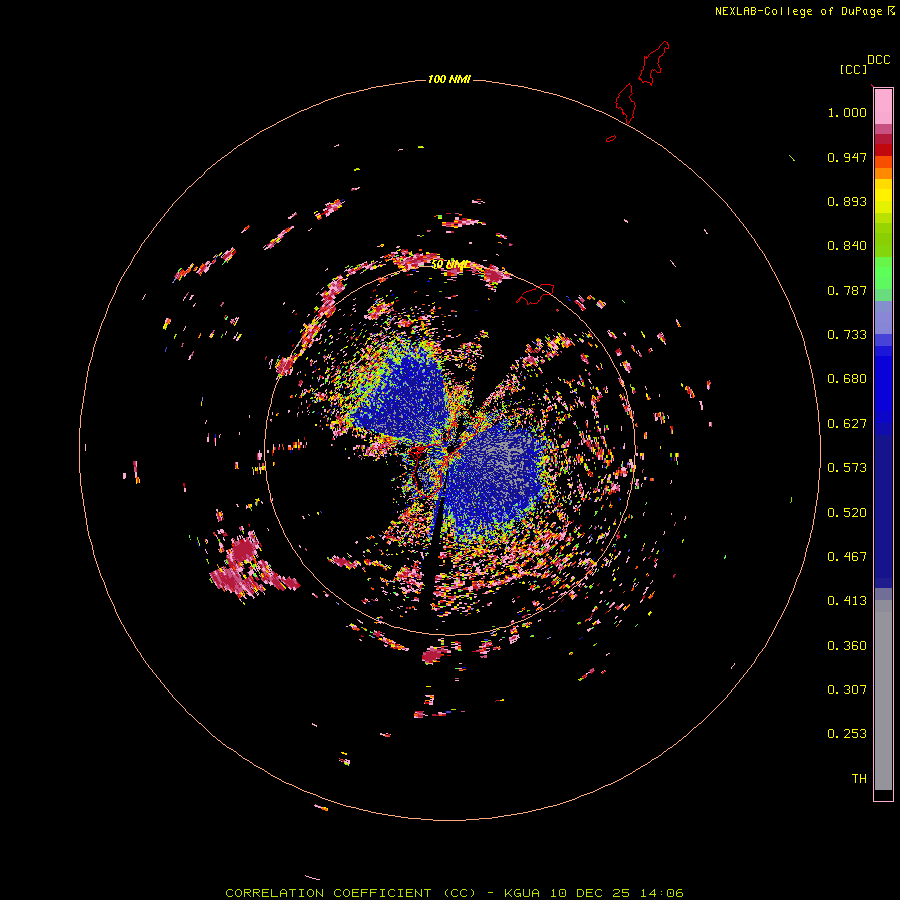Click the 0.413 color scale value
900x900 pixels.
click(x=847, y=601)
